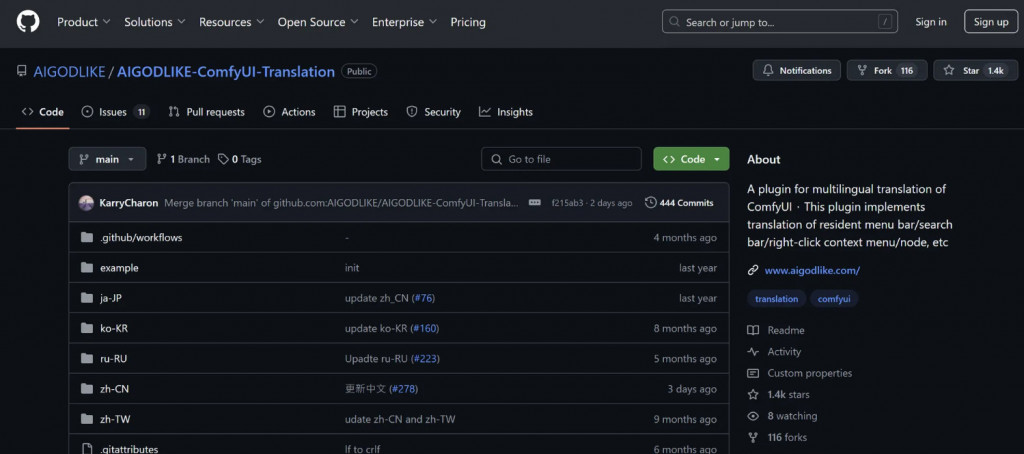This screenshot has width=1024, height=454.
Task: Click the example folder icon
Action: pos(87,268)
